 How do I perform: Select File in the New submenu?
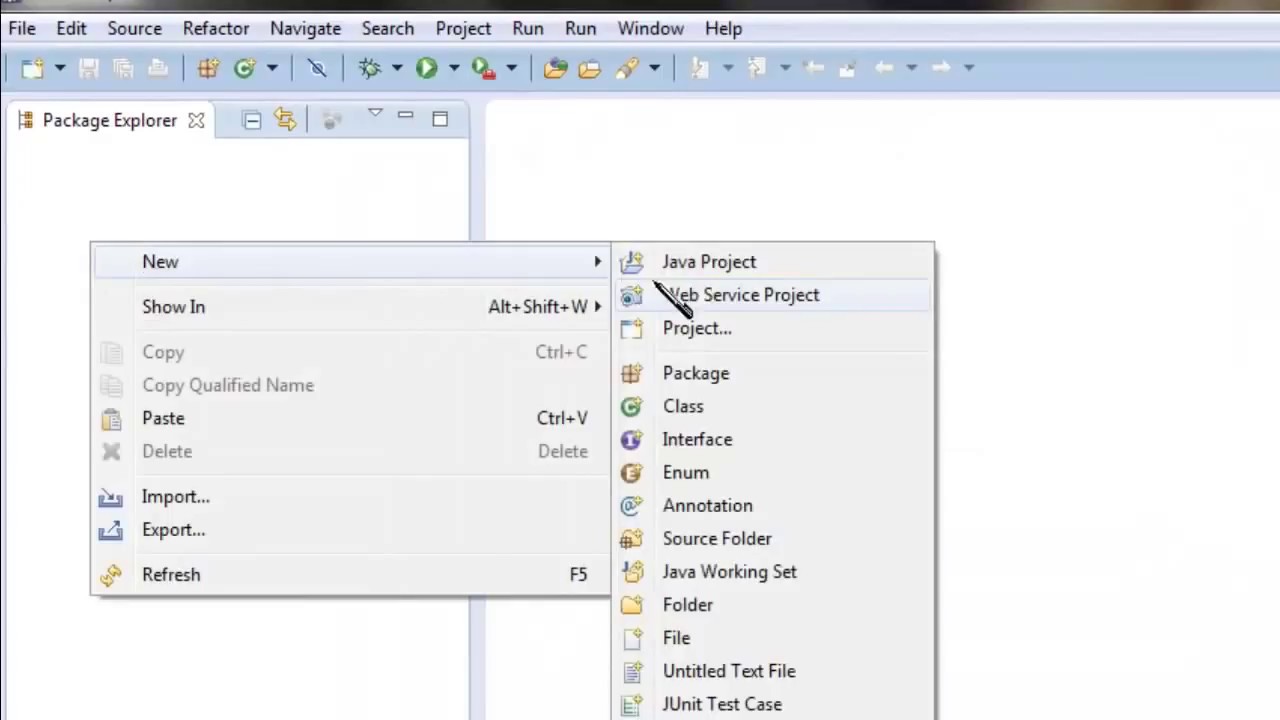[x=773, y=638]
